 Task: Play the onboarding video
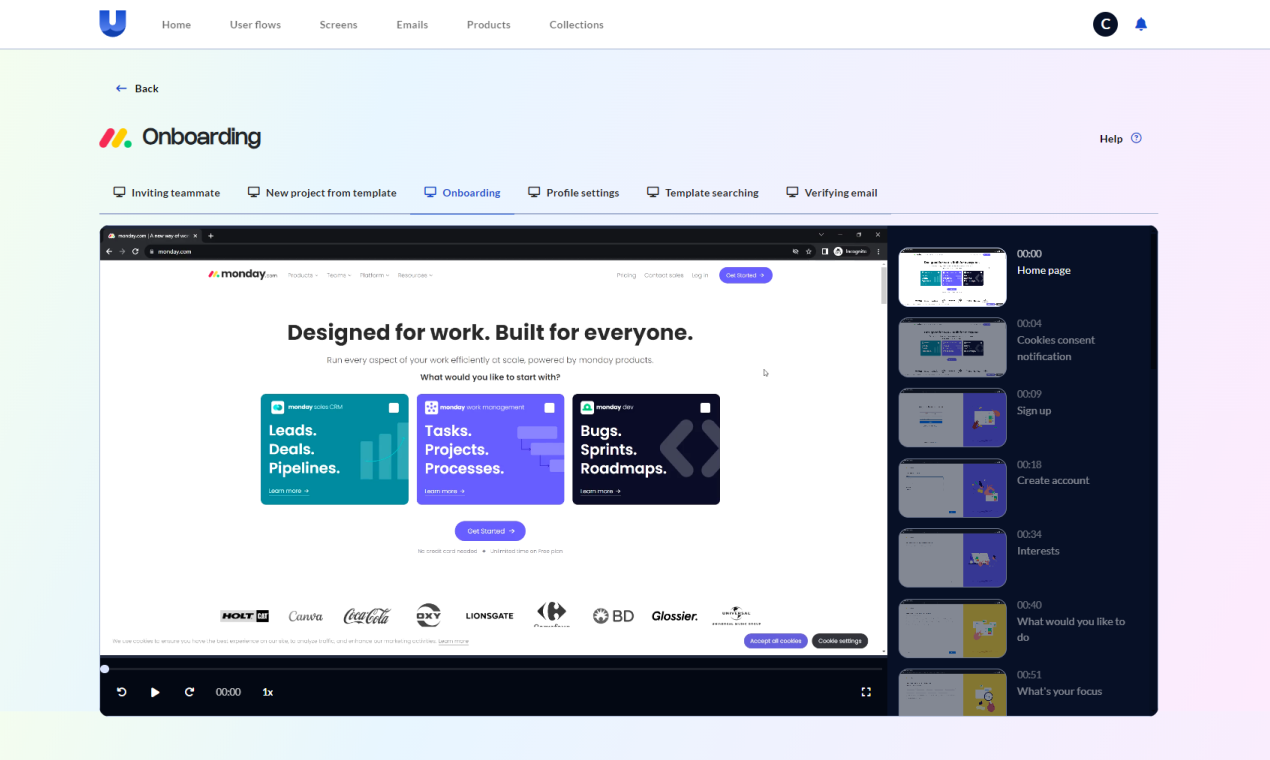pyautogui.click(x=155, y=692)
